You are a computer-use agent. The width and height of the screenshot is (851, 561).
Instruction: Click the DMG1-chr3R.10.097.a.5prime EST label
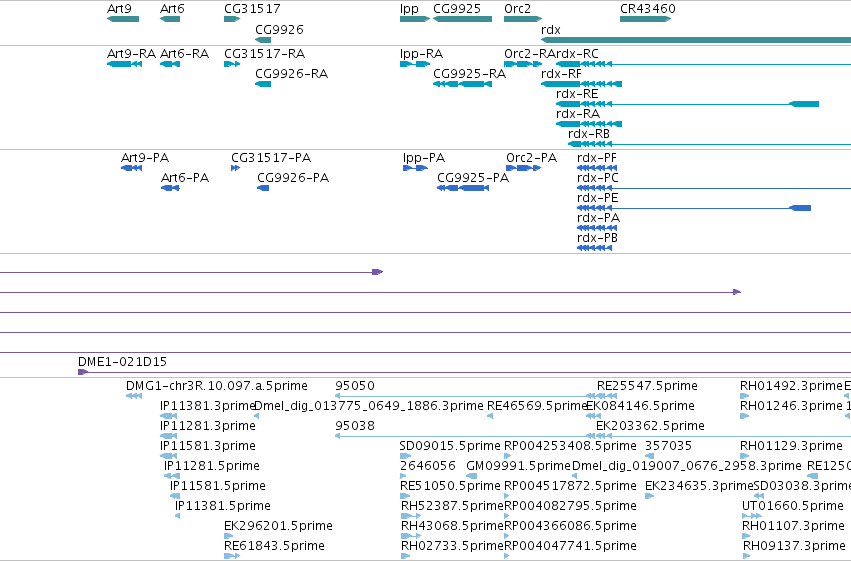tap(217, 386)
